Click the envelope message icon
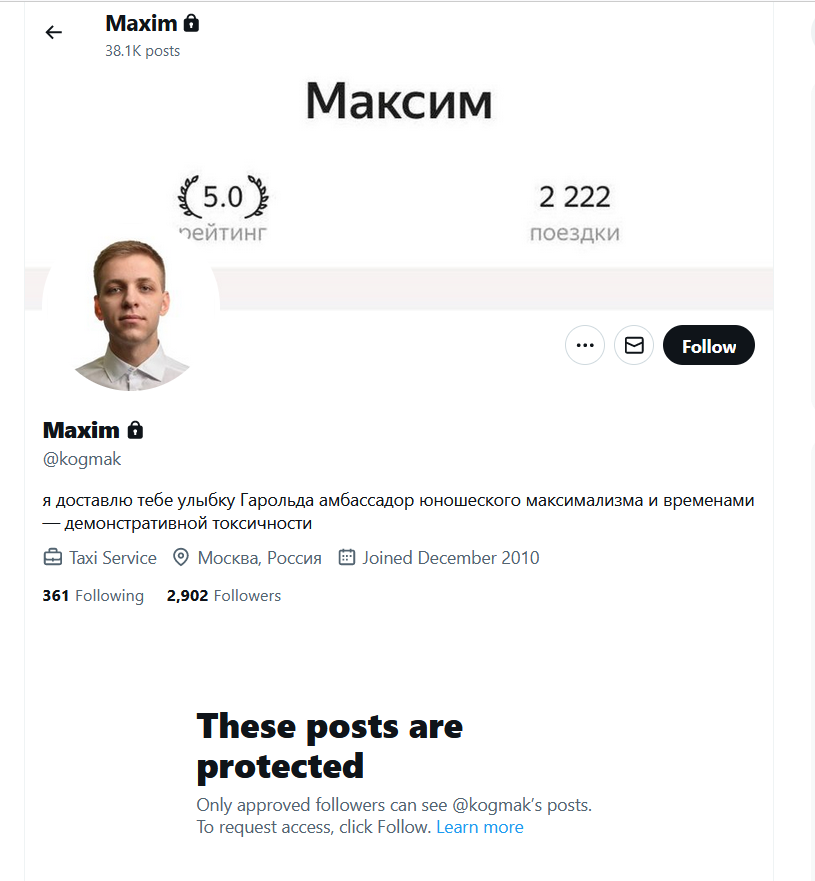This screenshot has height=881, width=815. pos(634,346)
